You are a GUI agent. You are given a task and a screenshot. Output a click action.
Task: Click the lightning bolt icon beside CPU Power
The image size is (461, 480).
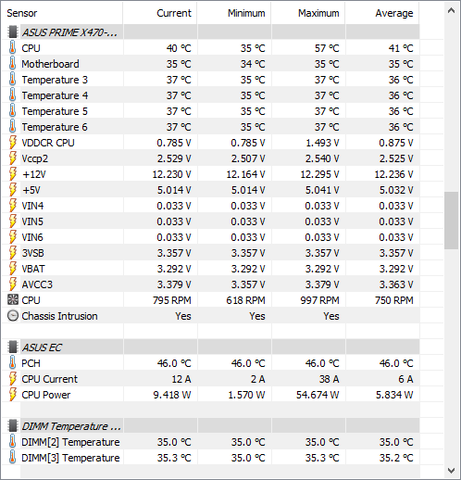coord(13,394)
